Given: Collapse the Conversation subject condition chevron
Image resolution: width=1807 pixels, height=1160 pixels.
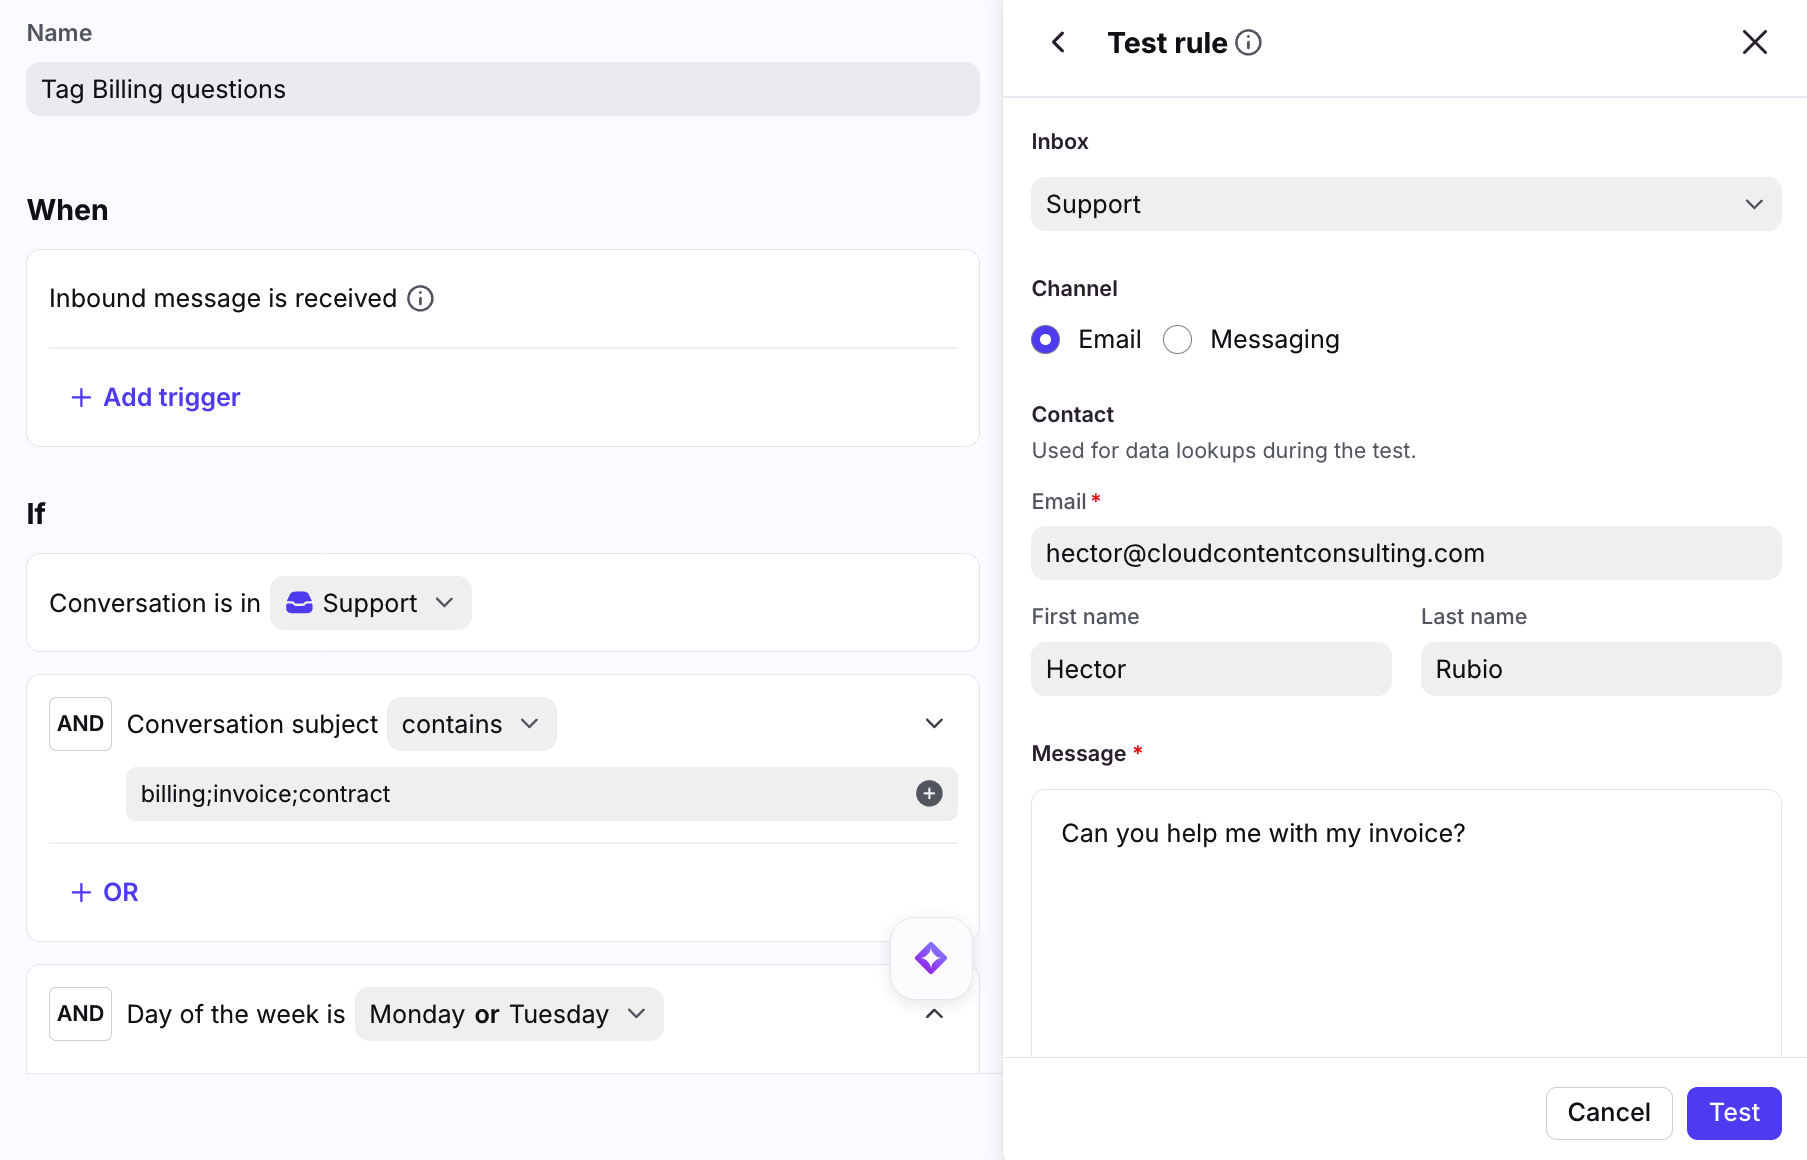Looking at the screenshot, I should [x=934, y=724].
